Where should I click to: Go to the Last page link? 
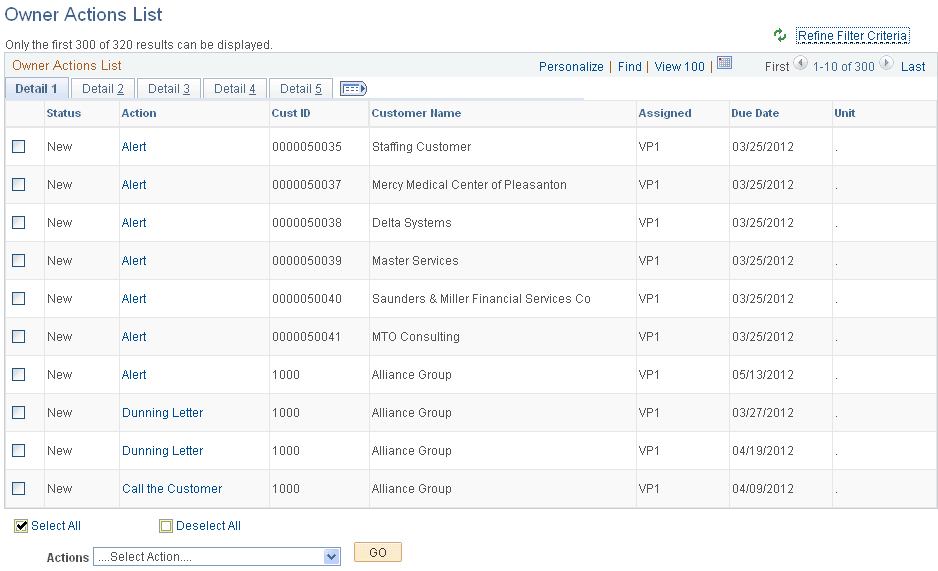[x=913, y=66]
